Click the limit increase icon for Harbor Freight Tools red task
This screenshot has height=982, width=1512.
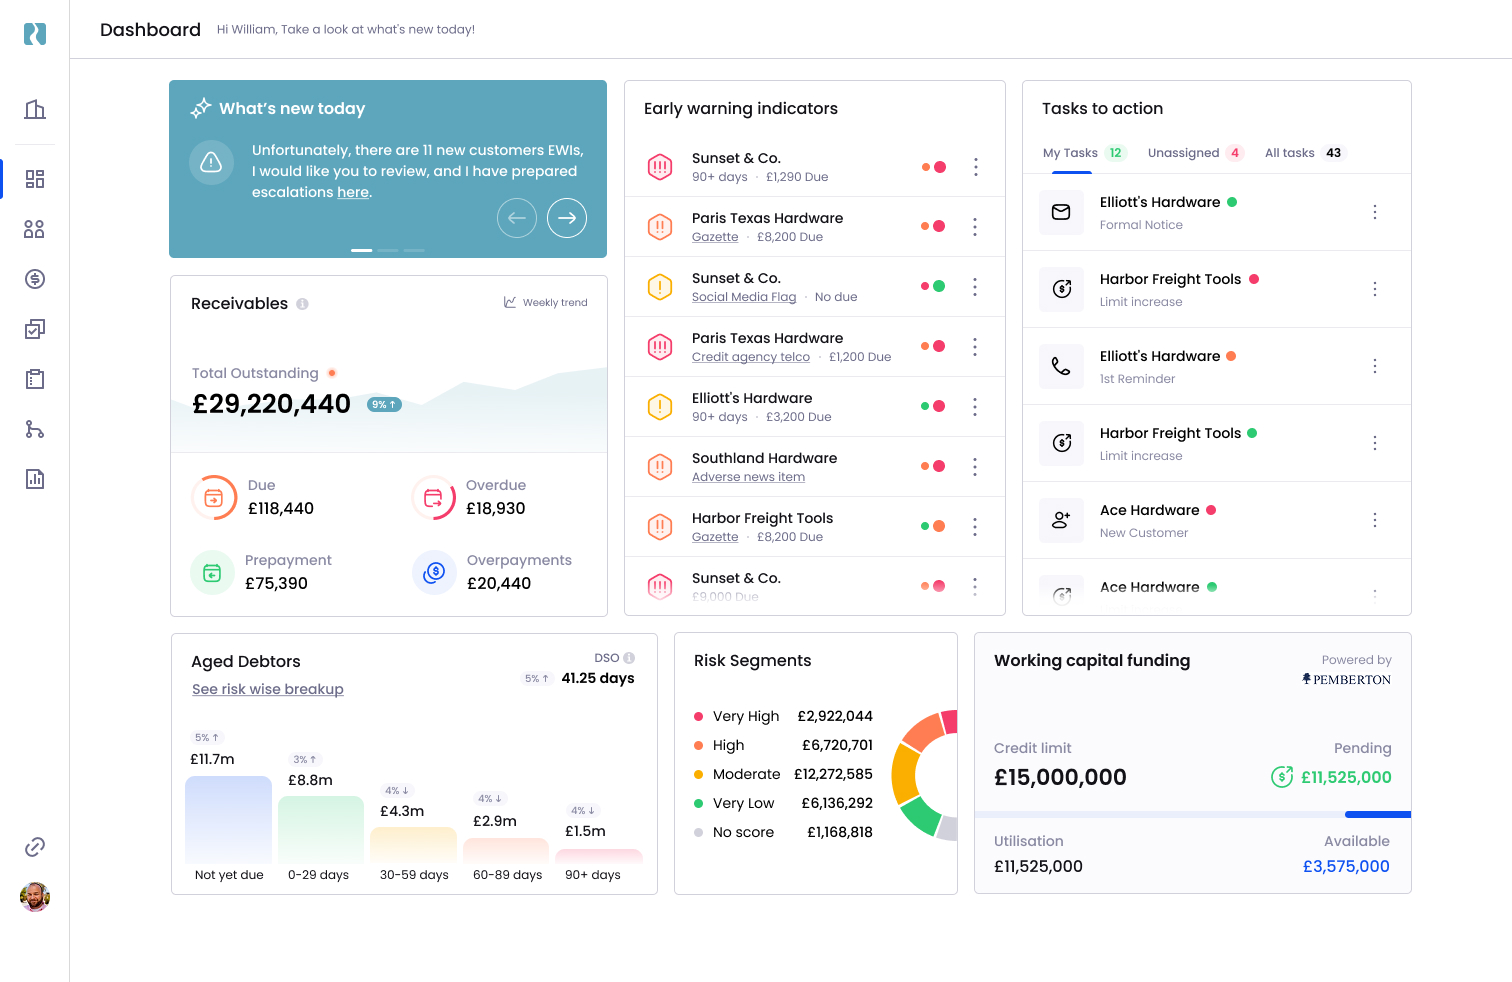coord(1061,289)
